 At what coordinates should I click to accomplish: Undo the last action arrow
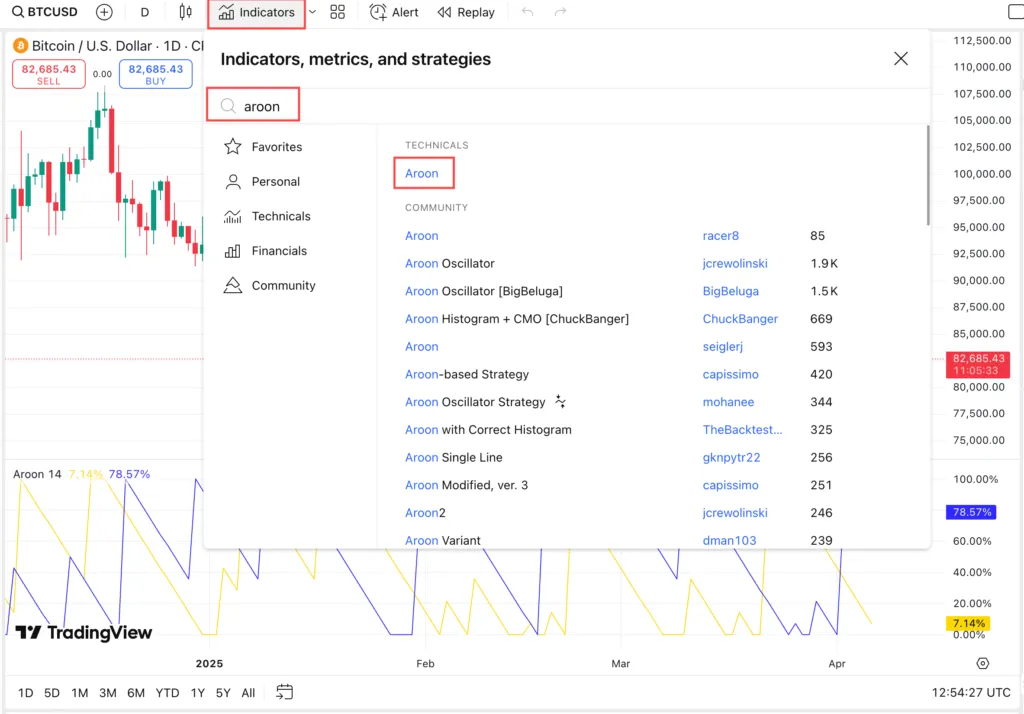[528, 12]
